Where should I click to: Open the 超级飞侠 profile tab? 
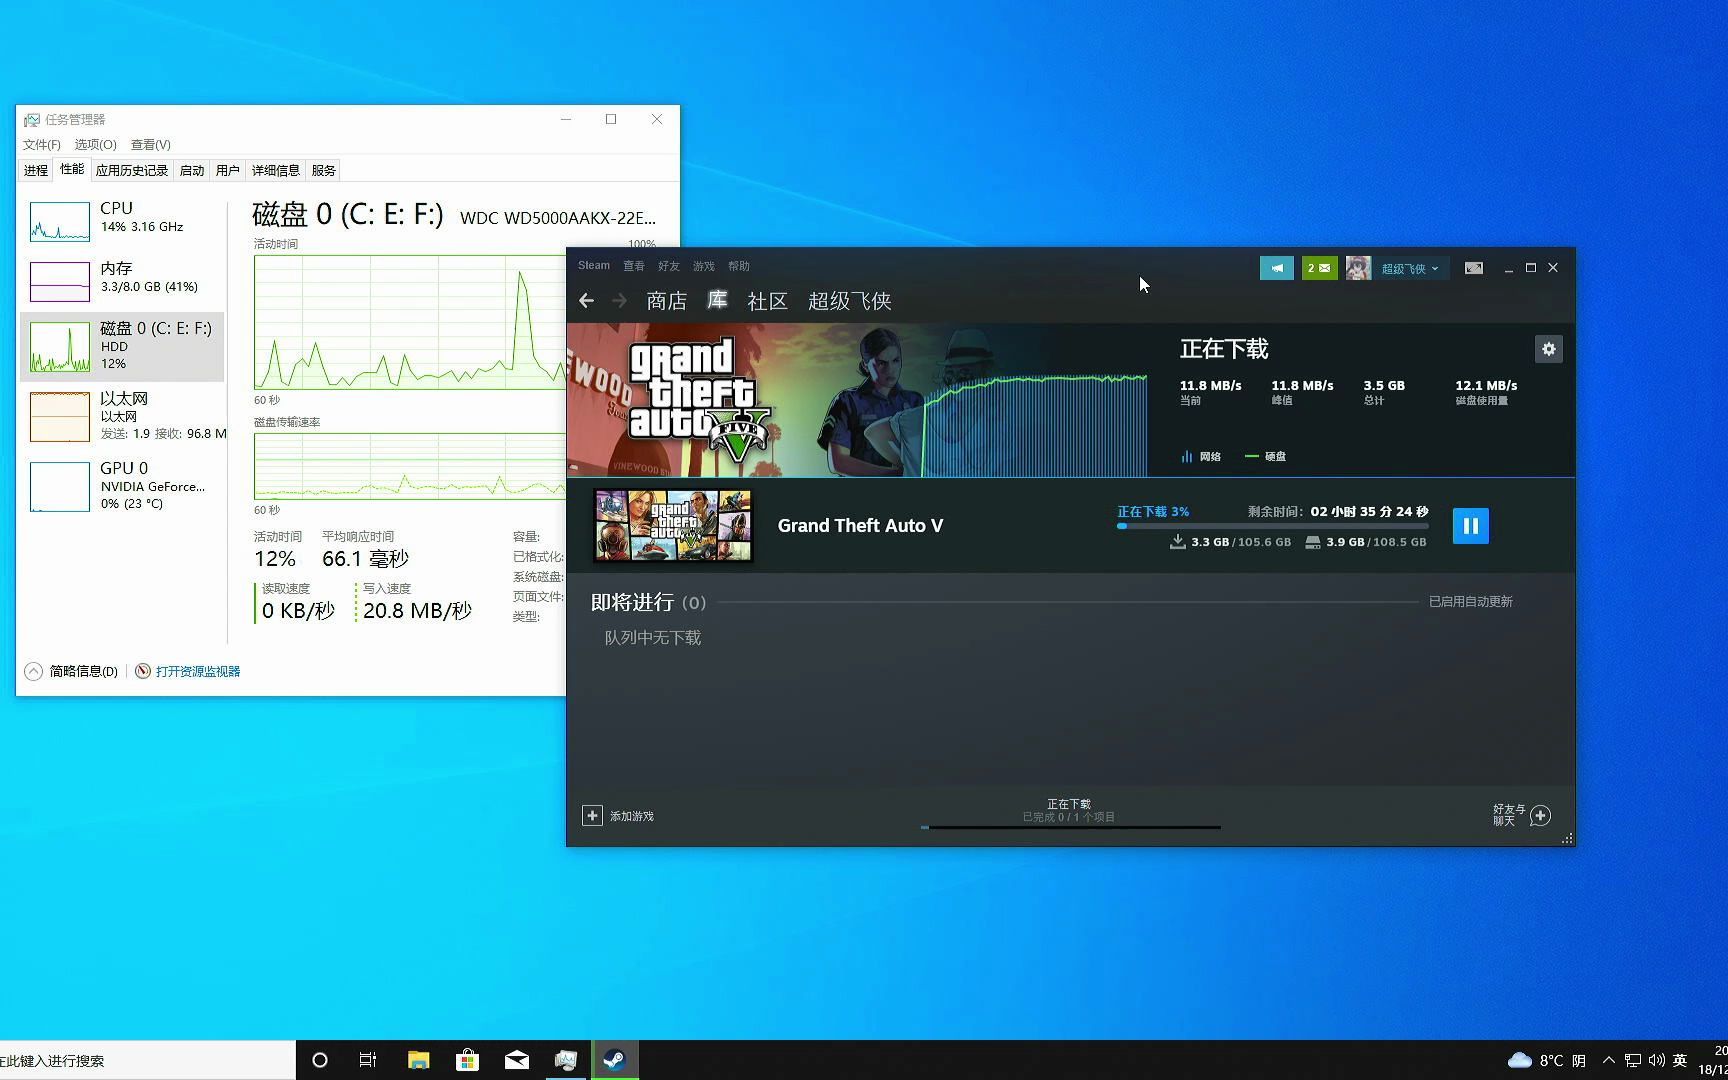850,301
